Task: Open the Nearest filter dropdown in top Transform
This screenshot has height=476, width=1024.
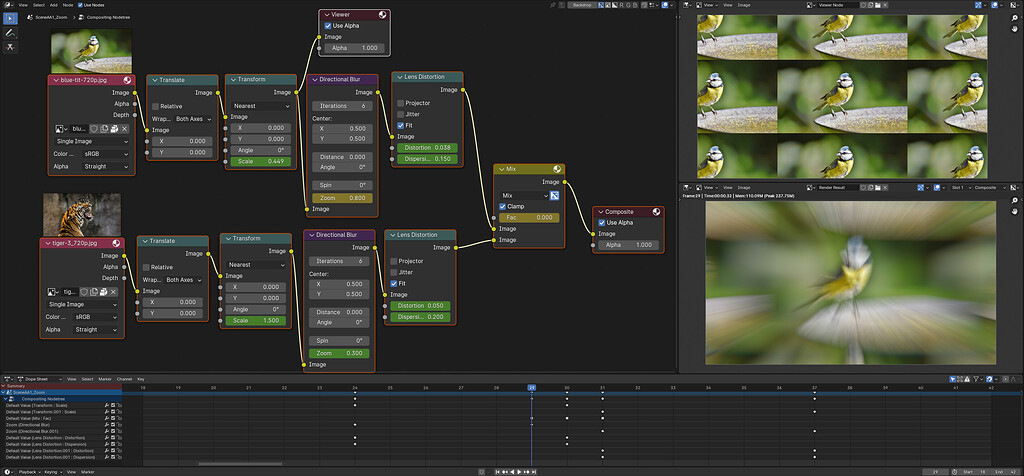Action: [259, 106]
